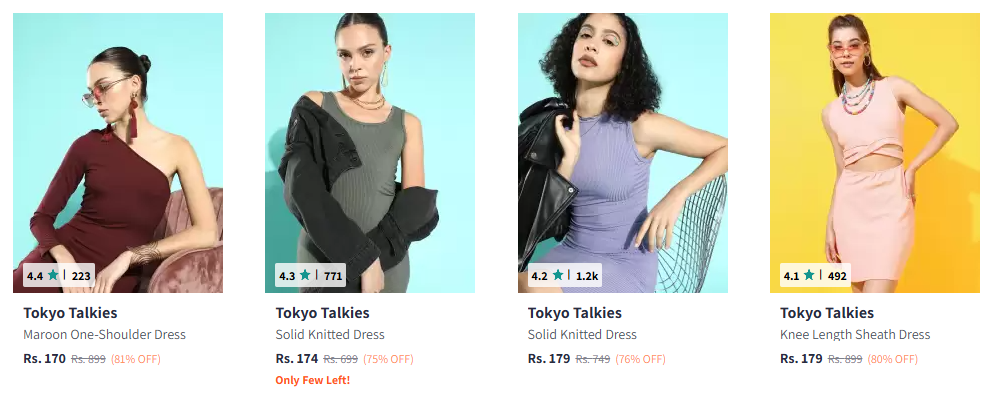Click the Rs. 174 price
This screenshot has width=995, height=397.
tap(297, 358)
